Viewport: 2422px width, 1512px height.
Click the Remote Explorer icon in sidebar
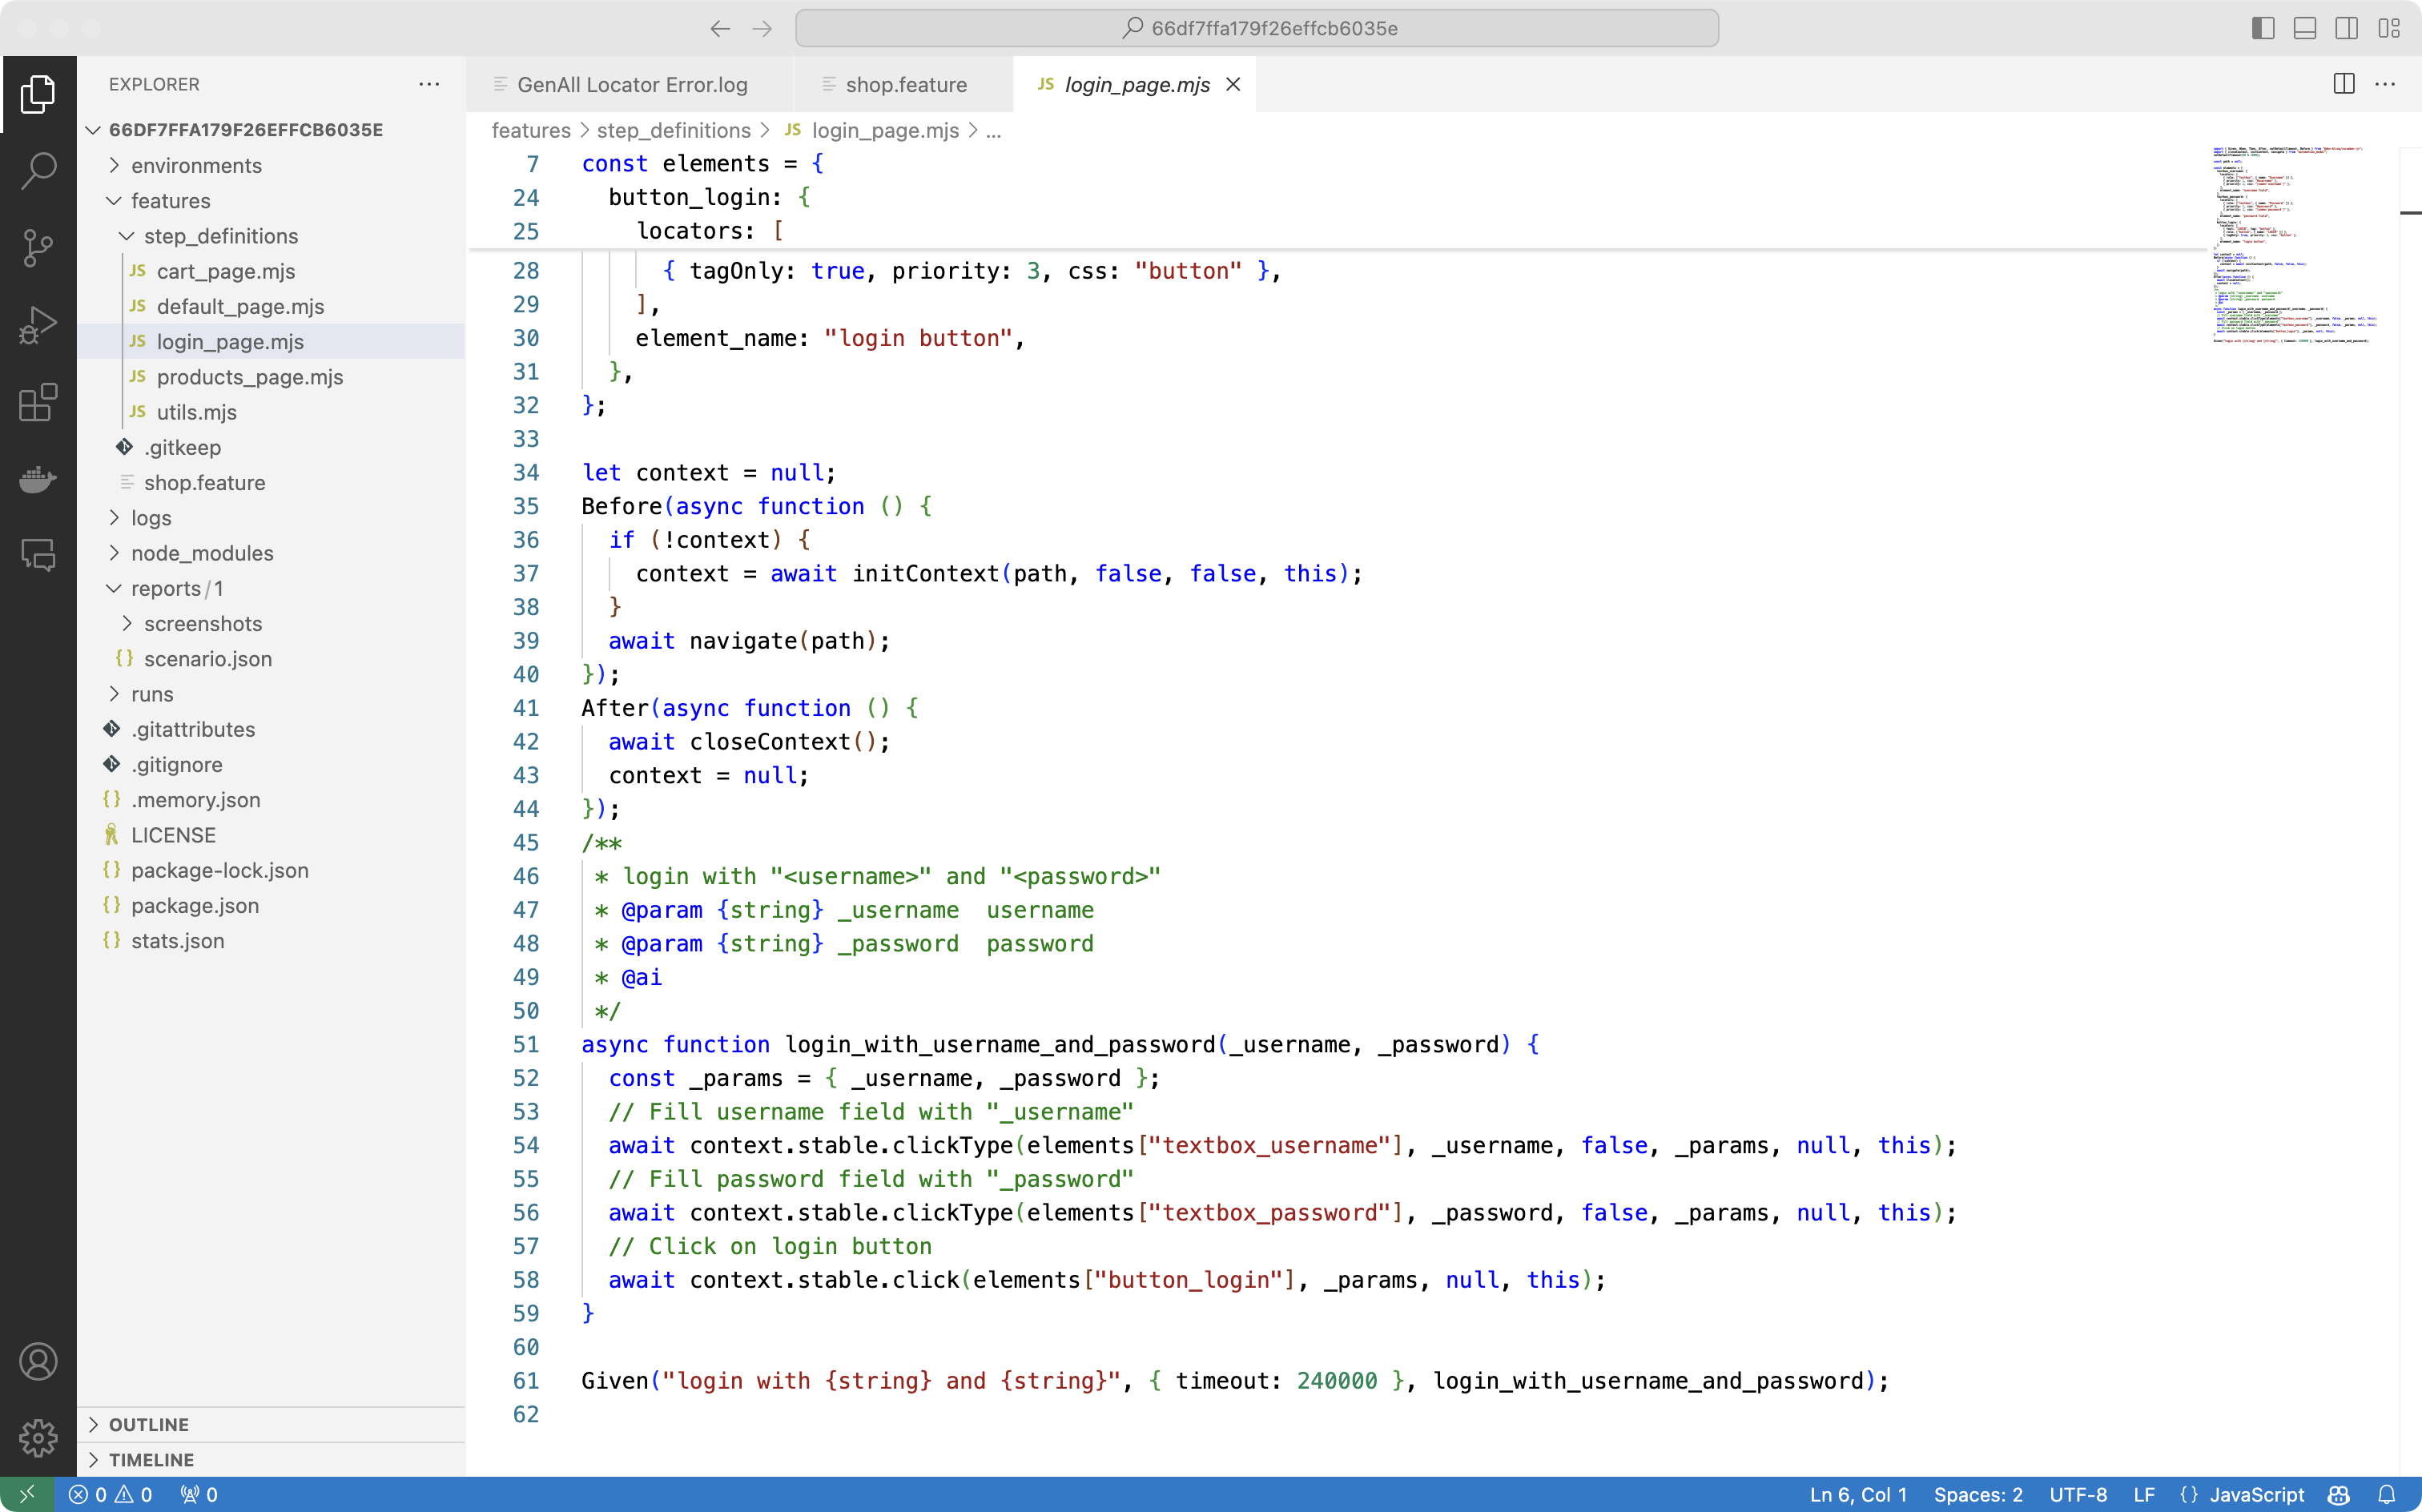click(x=38, y=556)
